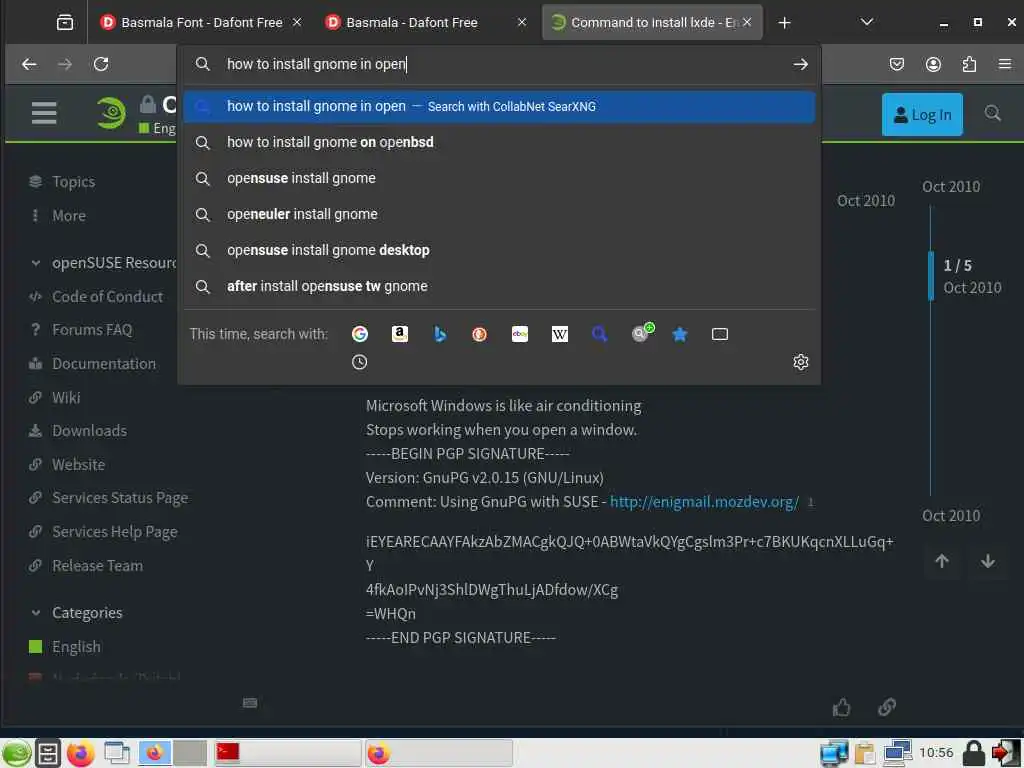Viewport: 1024px width, 768px height.
Task: Open Topics in the sidebar
Action: pyautogui.click(x=73, y=182)
